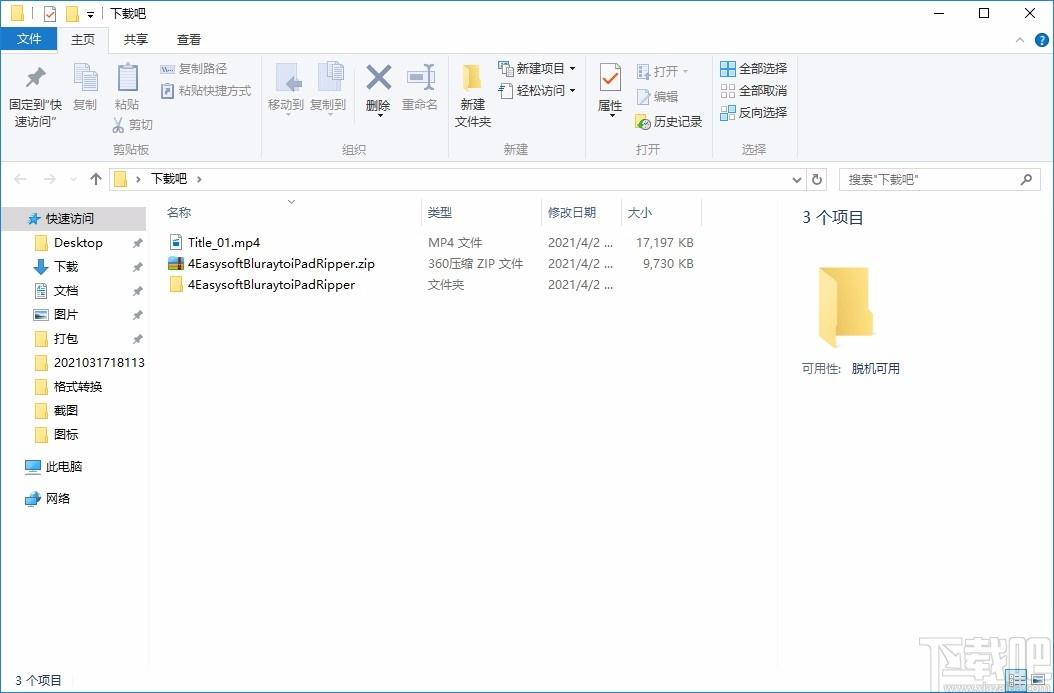The width and height of the screenshot is (1054, 693).
Task: Click the Rename icon
Action: coord(421,77)
